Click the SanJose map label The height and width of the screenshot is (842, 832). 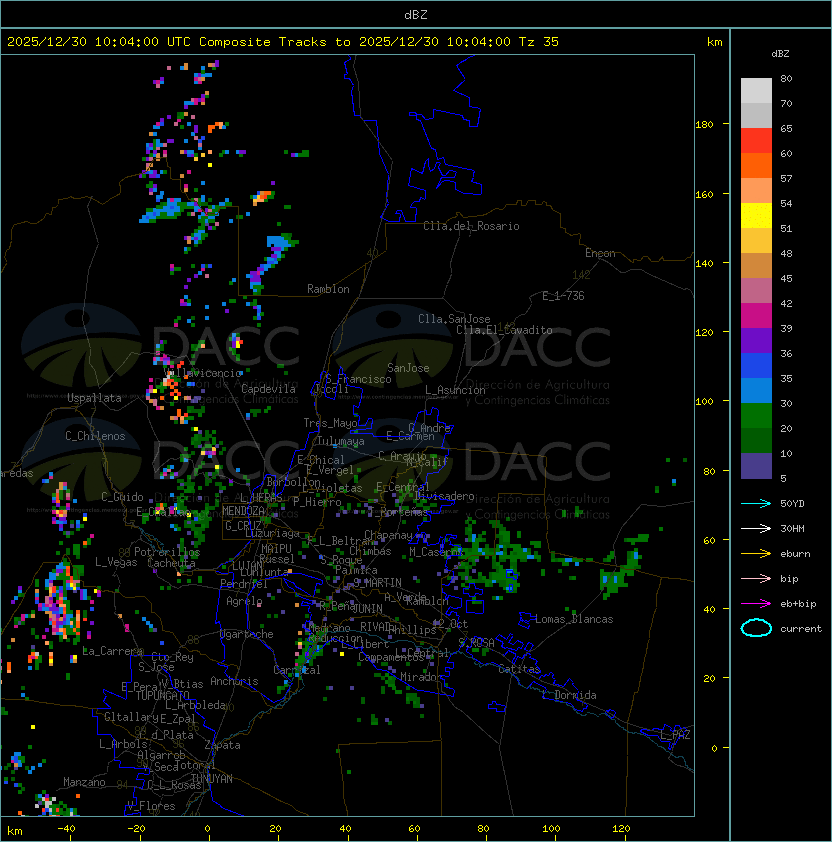pos(408,368)
